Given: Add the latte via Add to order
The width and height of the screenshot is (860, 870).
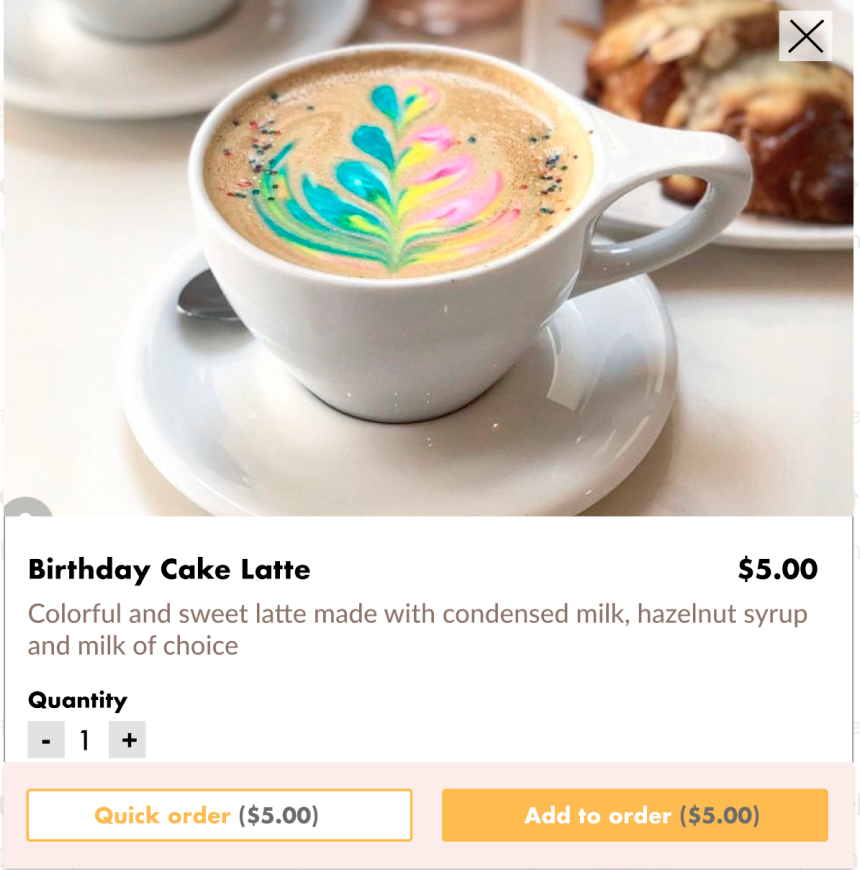Looking at the screenshot, I should click(x=634, y=815).
